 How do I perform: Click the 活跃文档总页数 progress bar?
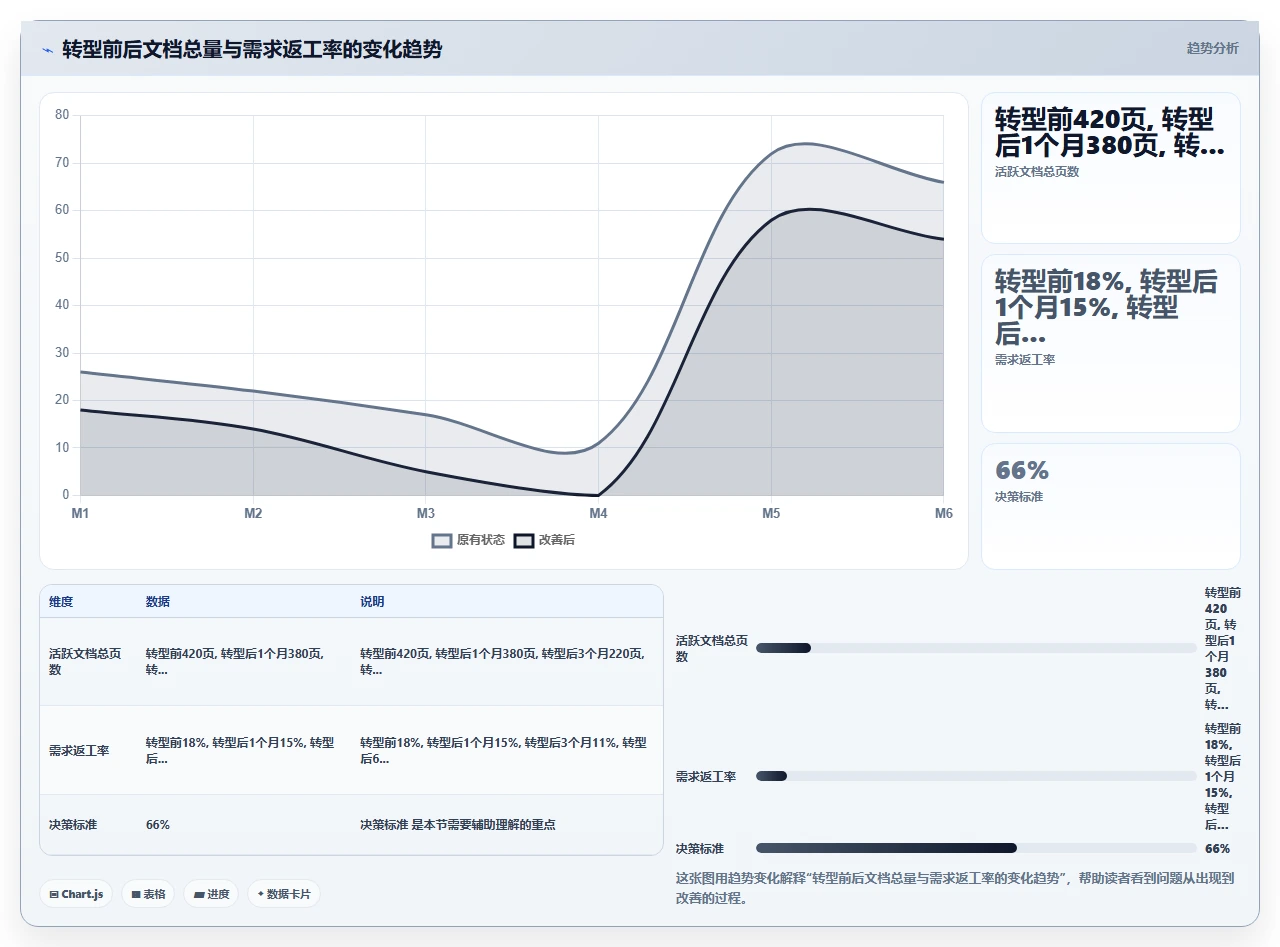tap(976, 648)
